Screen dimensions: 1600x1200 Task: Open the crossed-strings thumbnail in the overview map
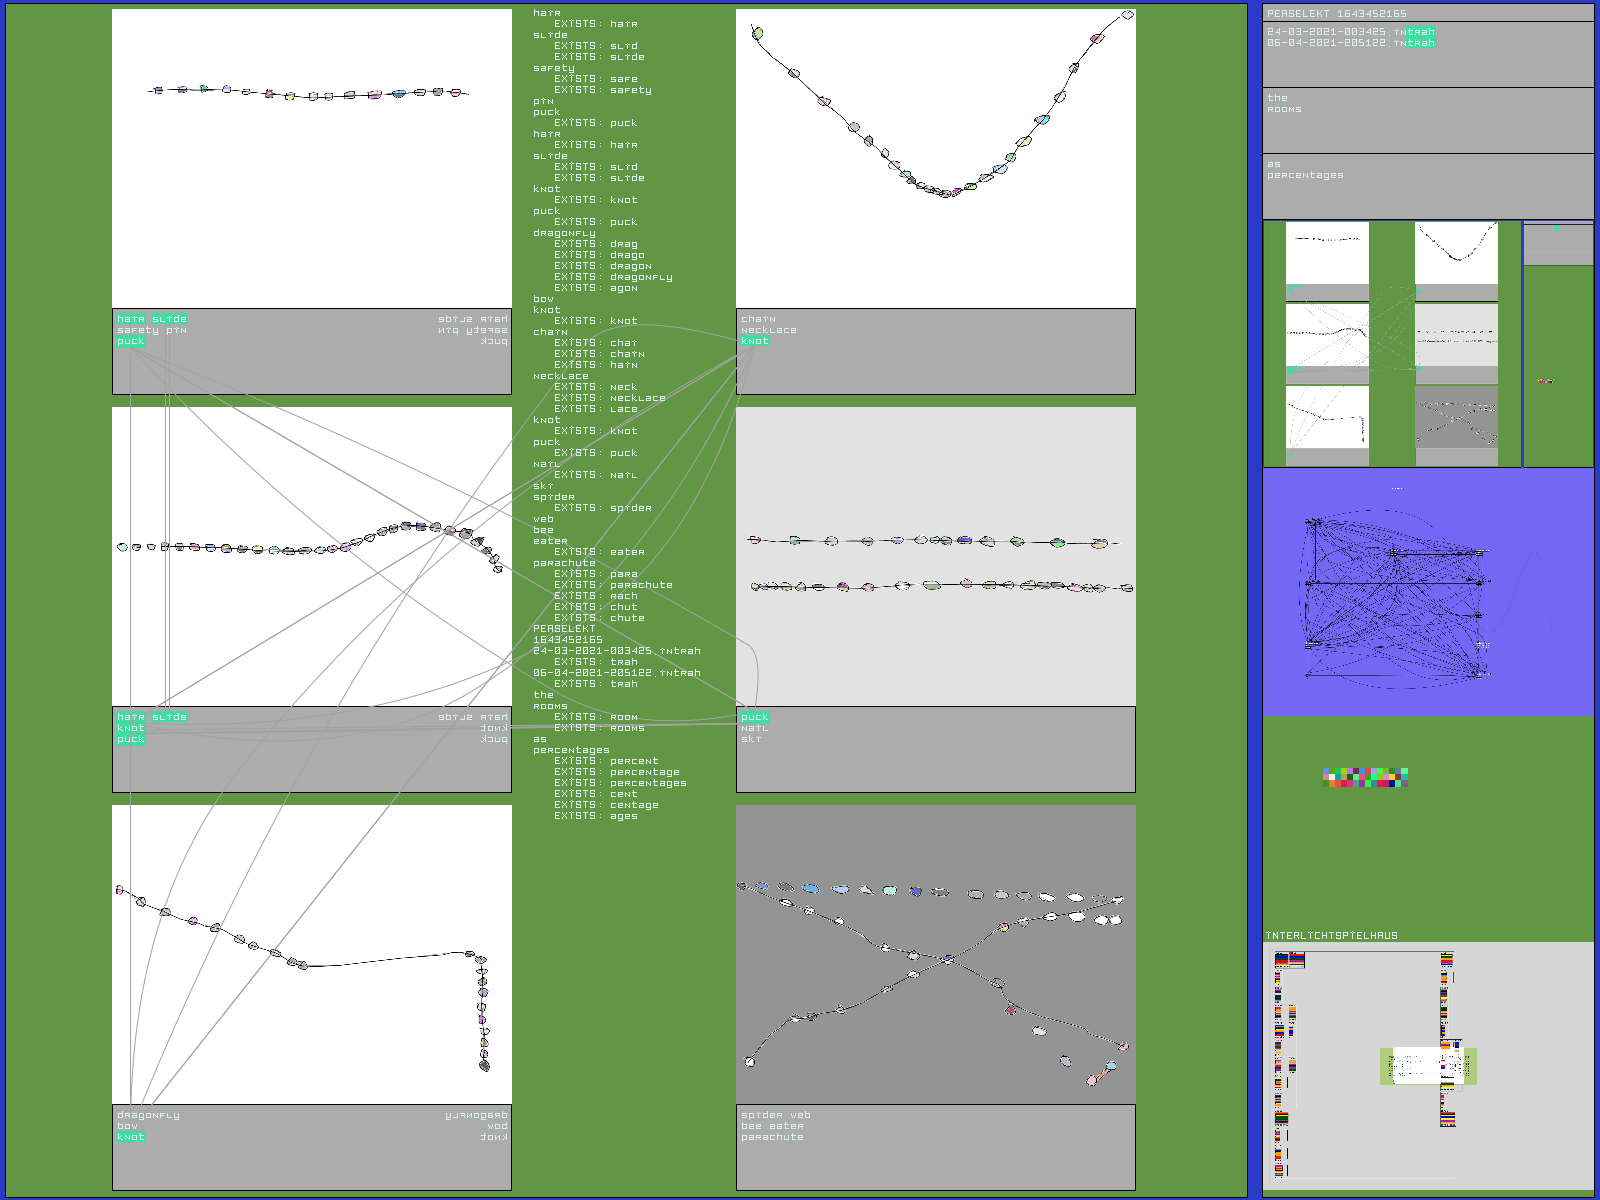tap(1456, 417)
